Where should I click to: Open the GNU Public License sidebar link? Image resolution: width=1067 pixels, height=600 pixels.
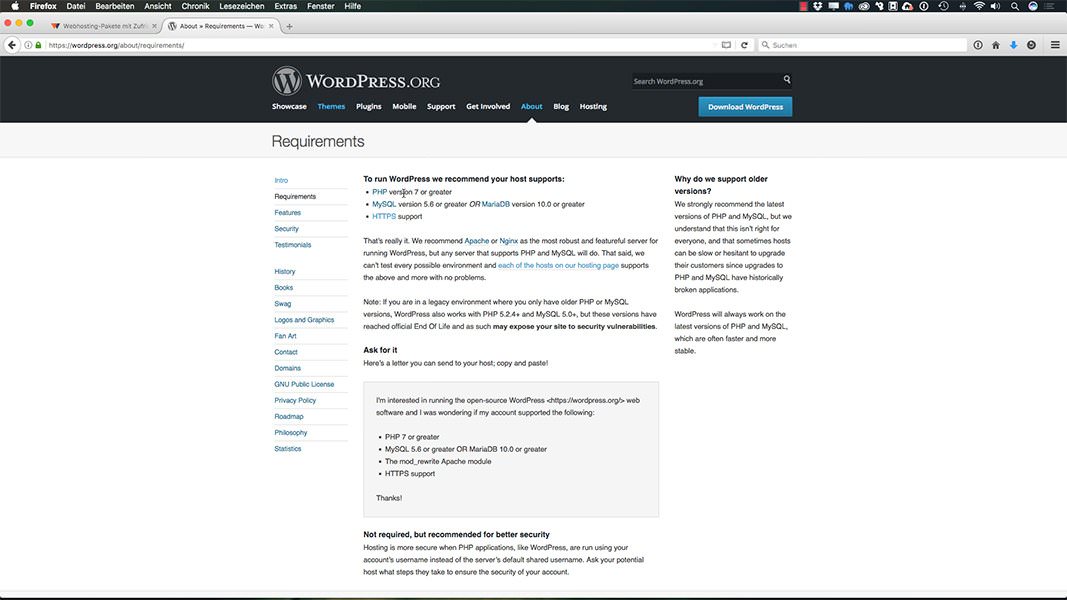click(x=304, y=384)
